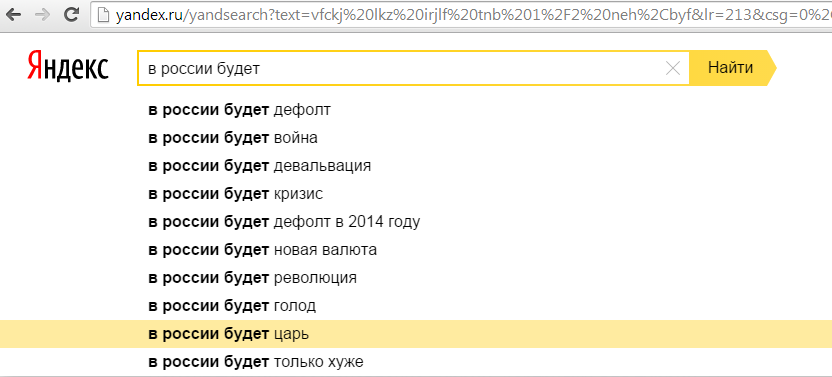The image size is (832, 377).
Task: Click the browser forward arrow
Action: pos(42,14)
